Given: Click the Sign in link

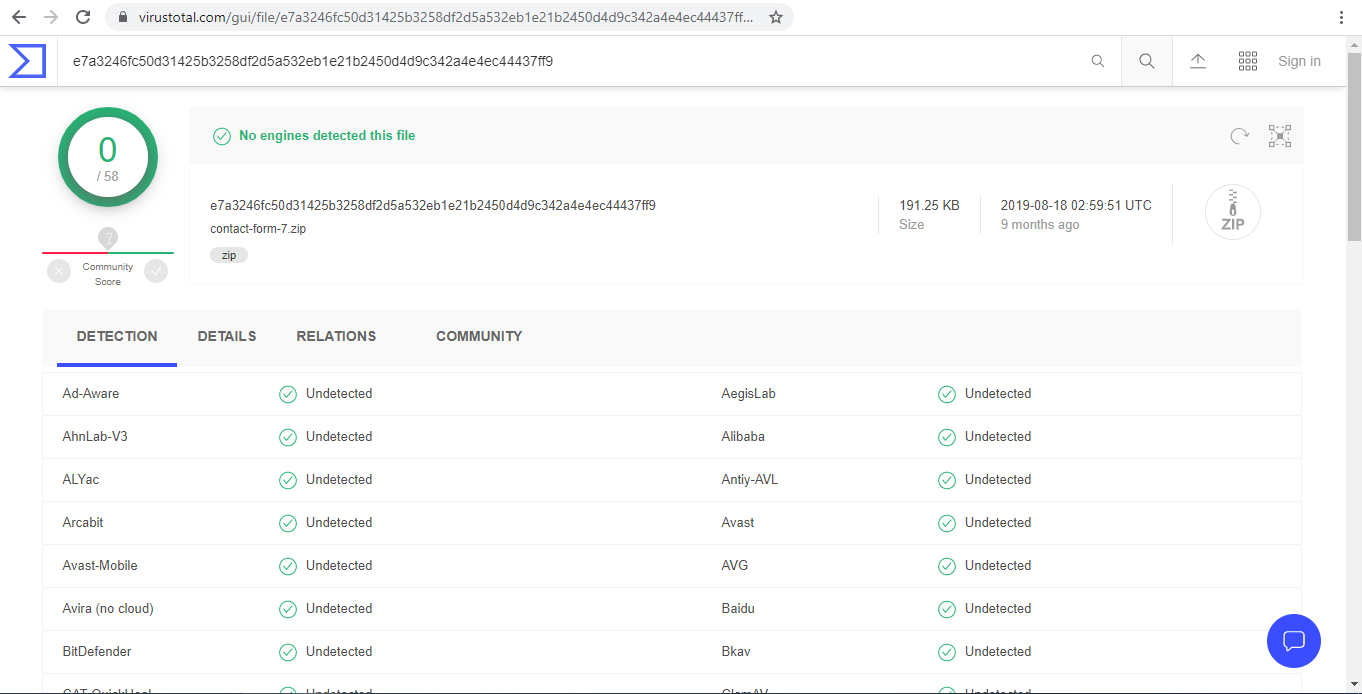Looking at the screenshot, I should 1299,61.
